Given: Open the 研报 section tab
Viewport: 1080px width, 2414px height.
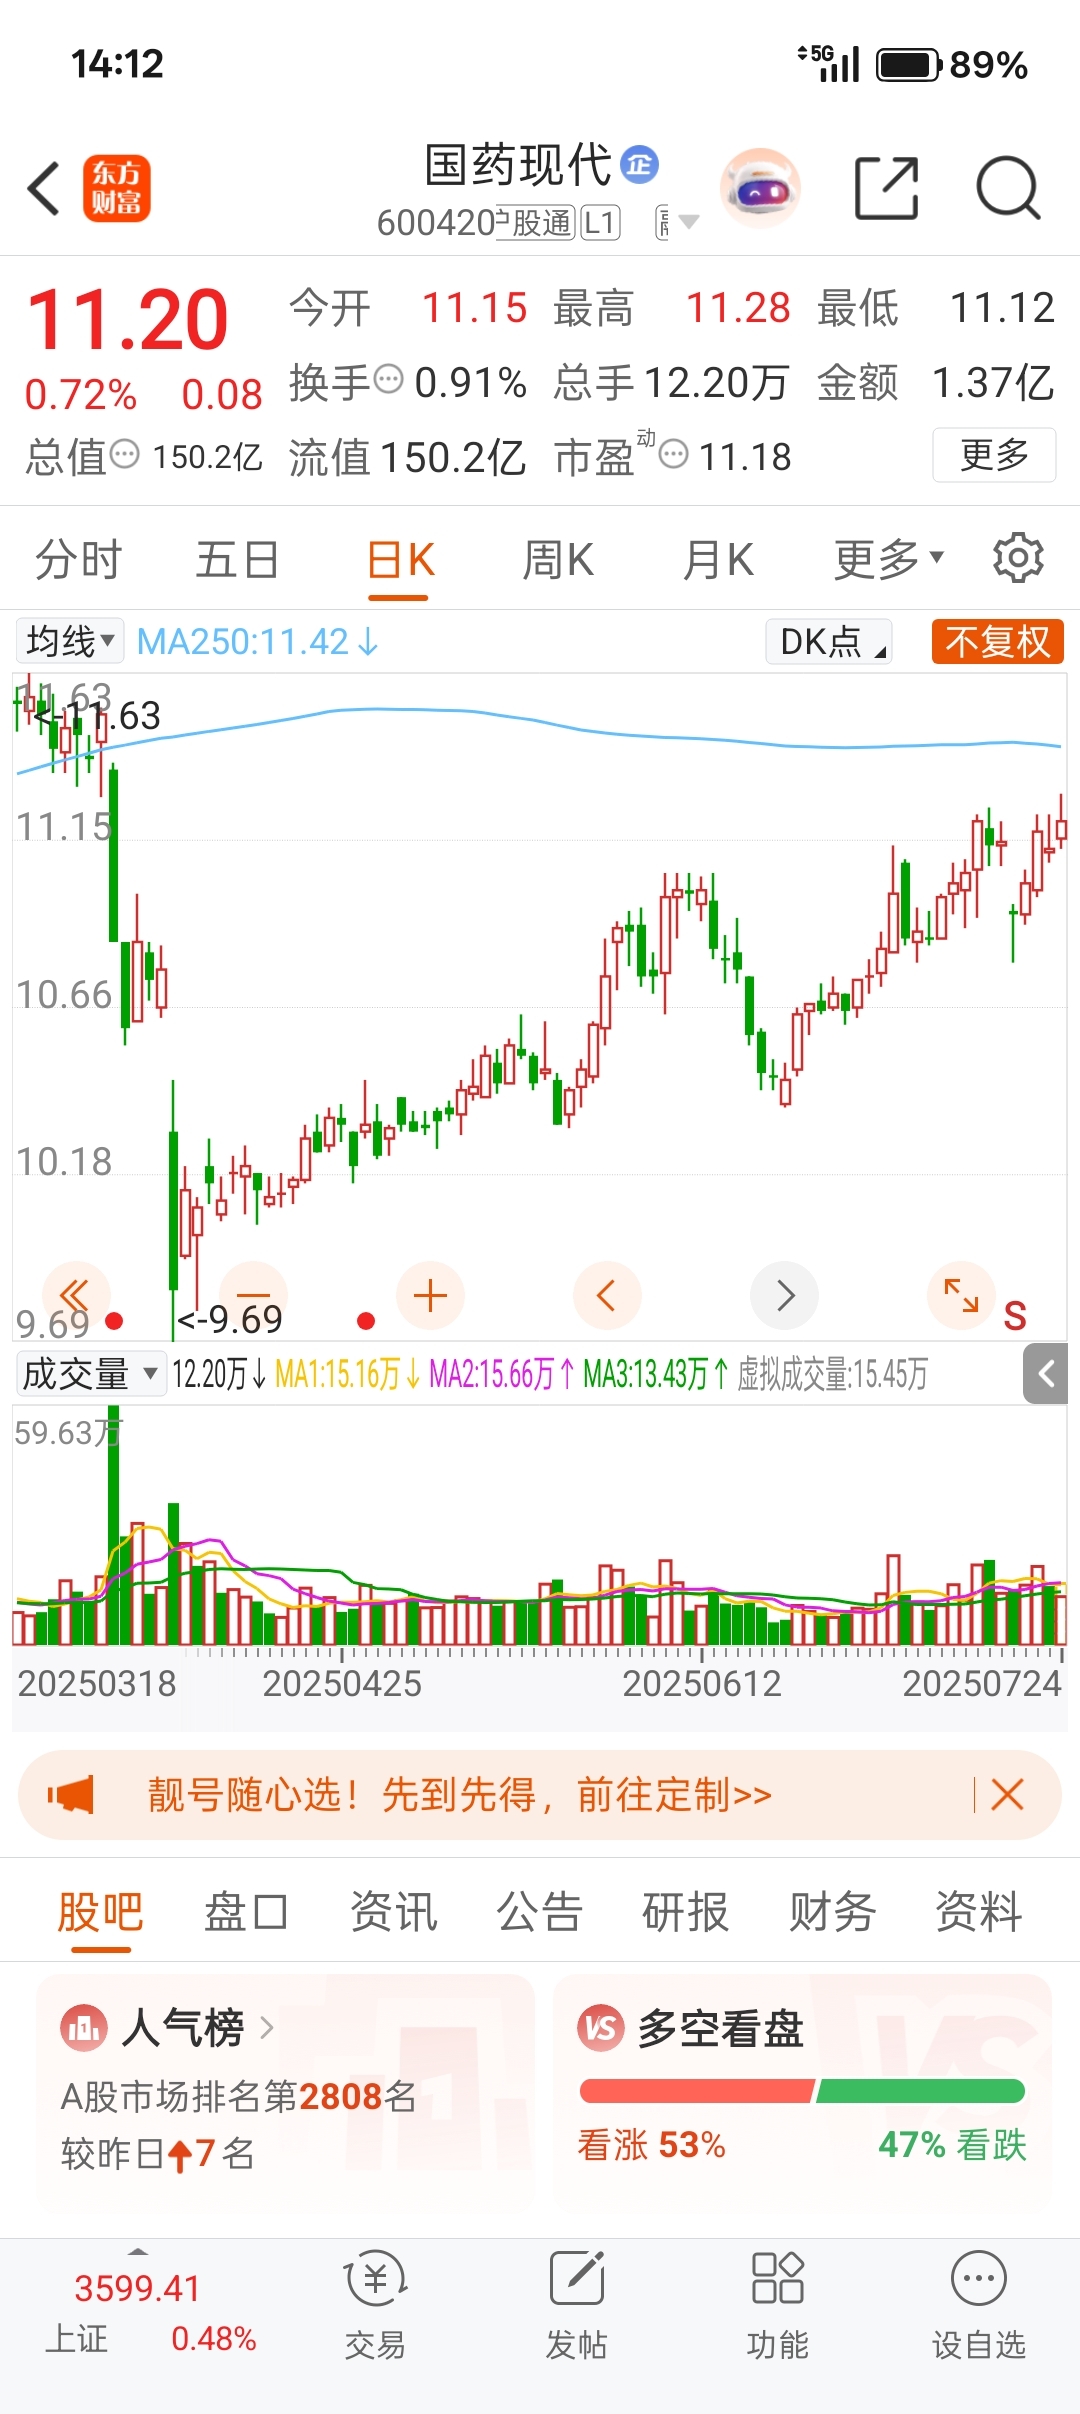Looking at the screenshot, I should point(685,1912).
